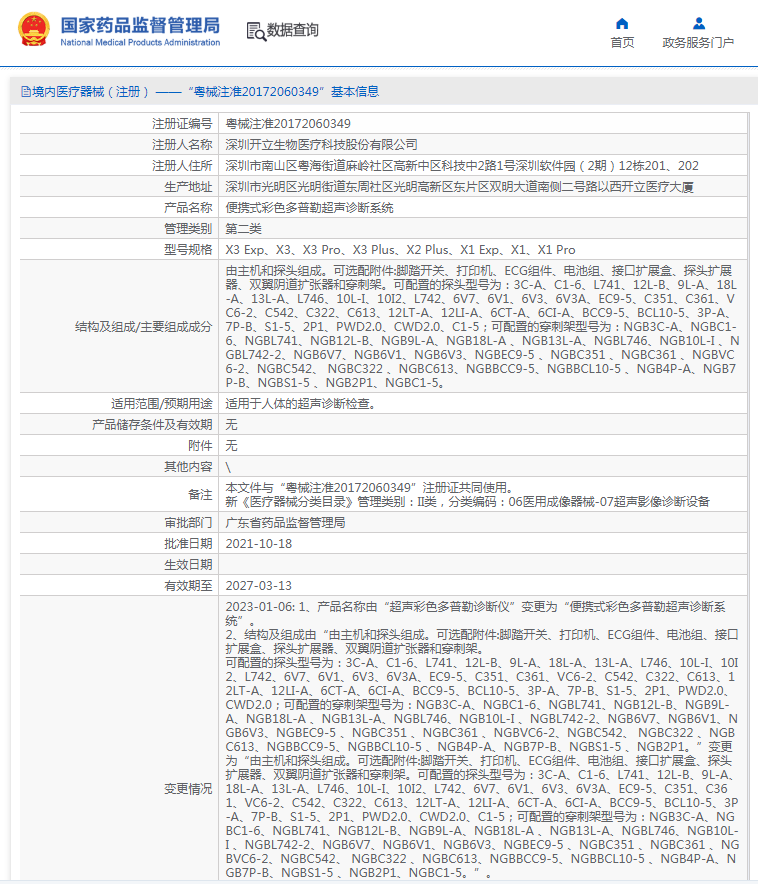
Task: Select registrant name 深圳开立生物医疗科技股份有限公司
Action: tap(321, 145)
